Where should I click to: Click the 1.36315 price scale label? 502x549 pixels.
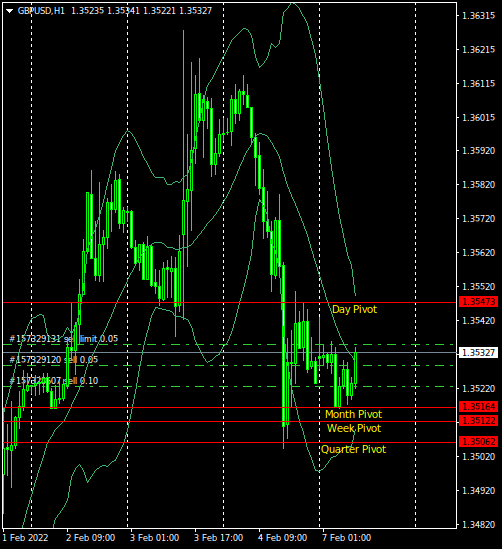click(479, 16)
